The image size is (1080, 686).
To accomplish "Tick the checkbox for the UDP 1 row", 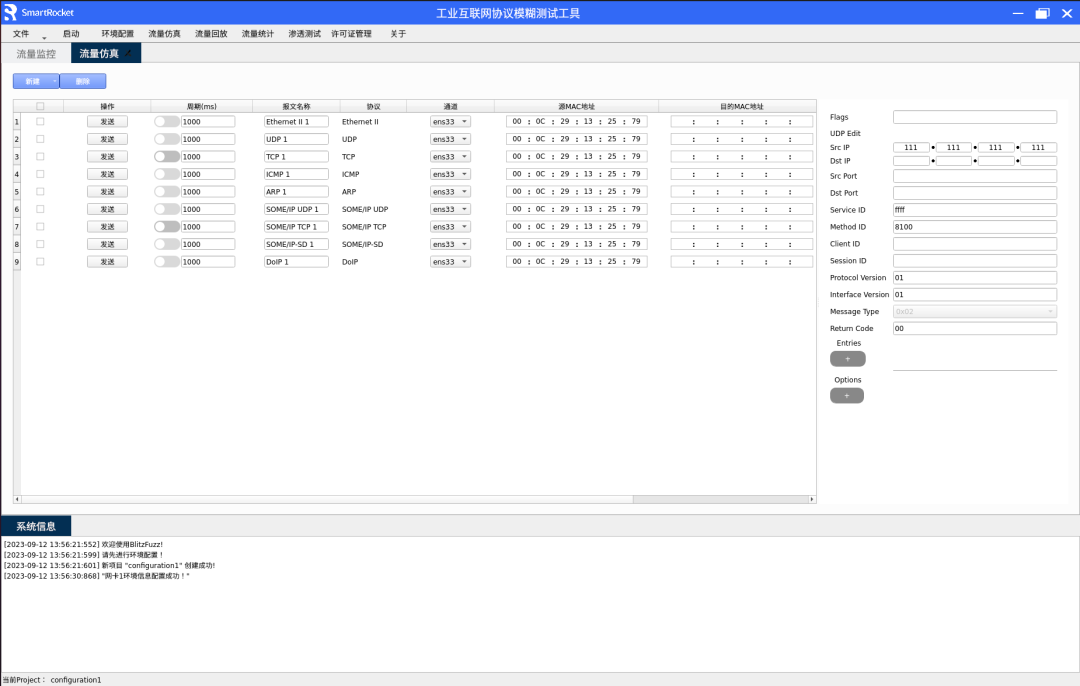I will [40, 139].
